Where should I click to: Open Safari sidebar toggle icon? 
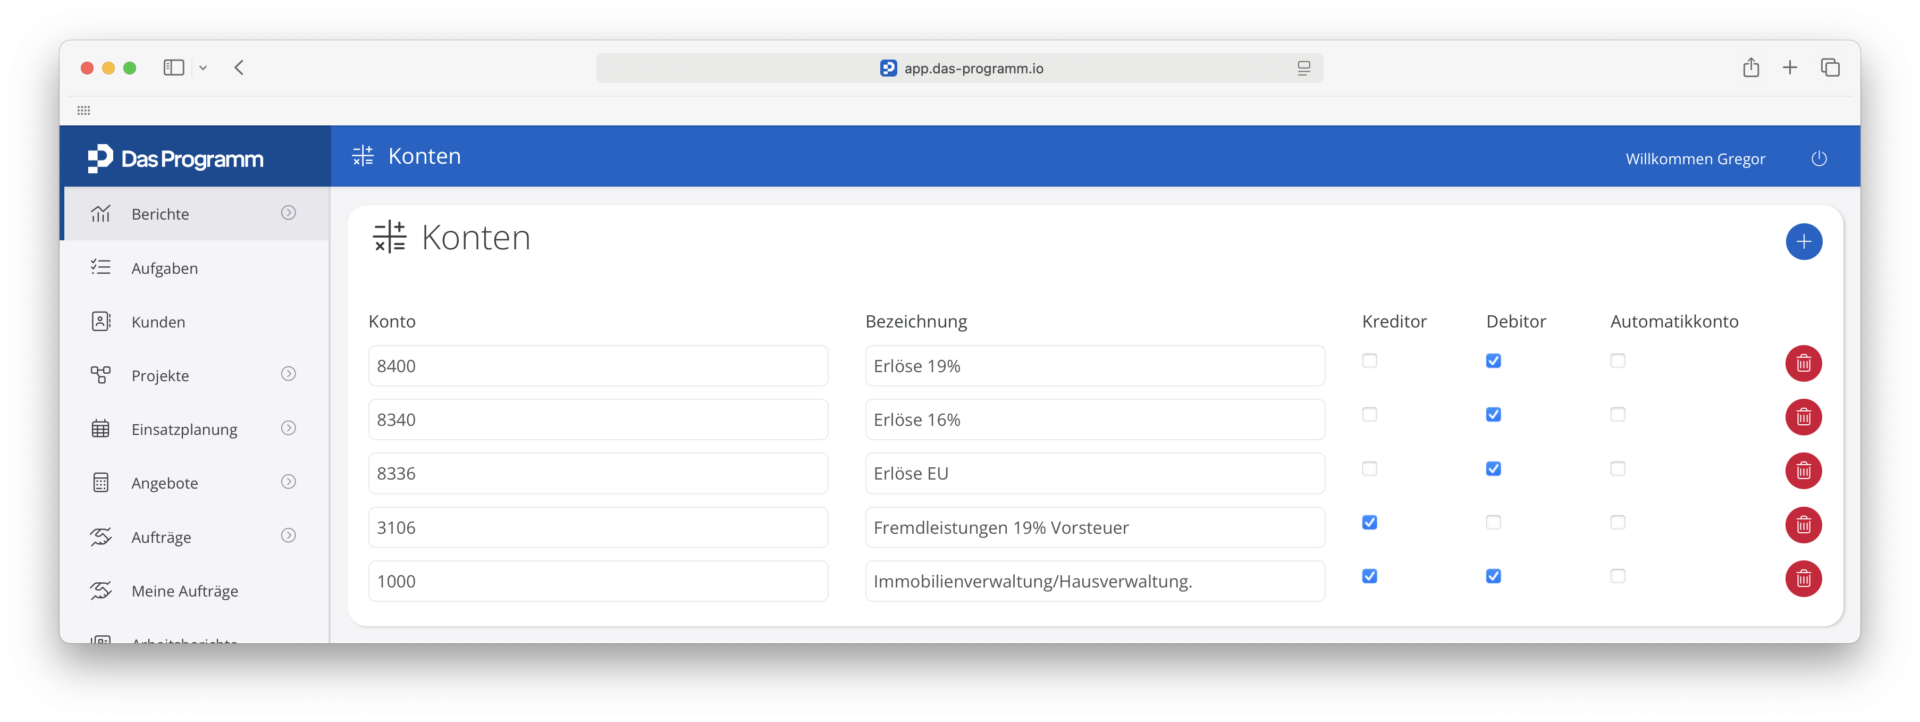click(x=174, y=68)
